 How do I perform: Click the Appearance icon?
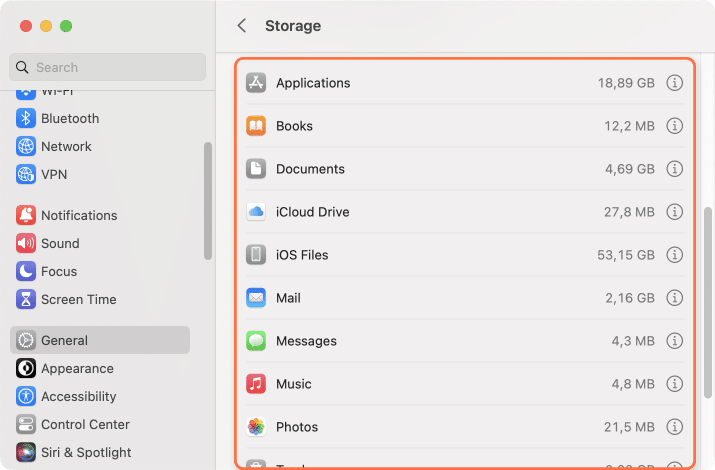coord(26,368)
